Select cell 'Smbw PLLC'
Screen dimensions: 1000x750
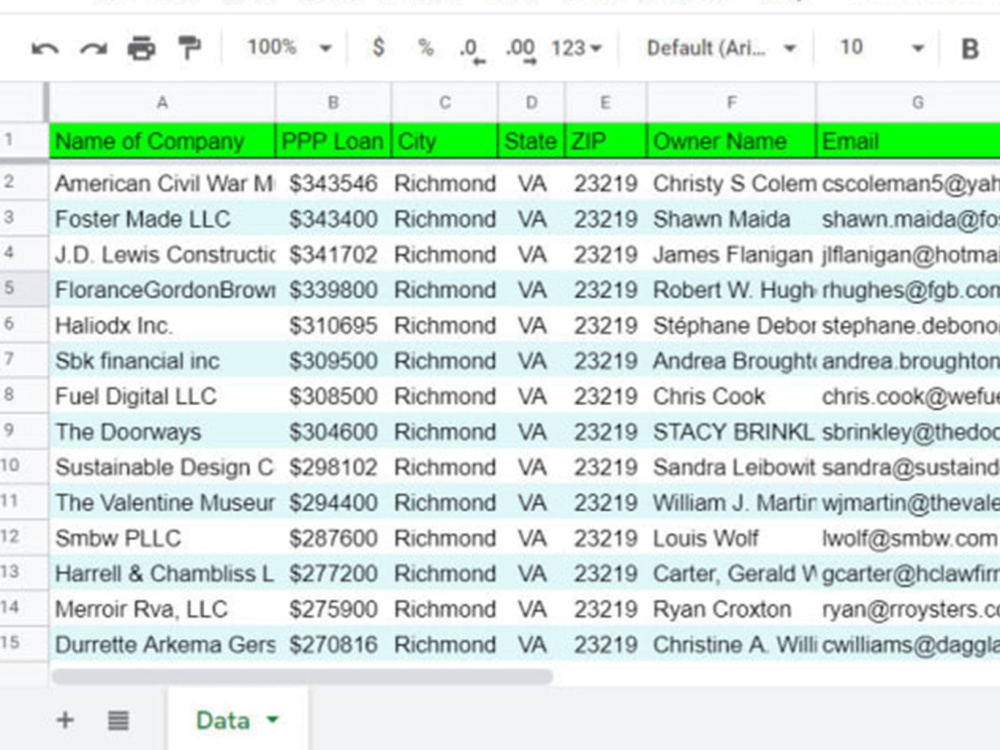point(163,539)
